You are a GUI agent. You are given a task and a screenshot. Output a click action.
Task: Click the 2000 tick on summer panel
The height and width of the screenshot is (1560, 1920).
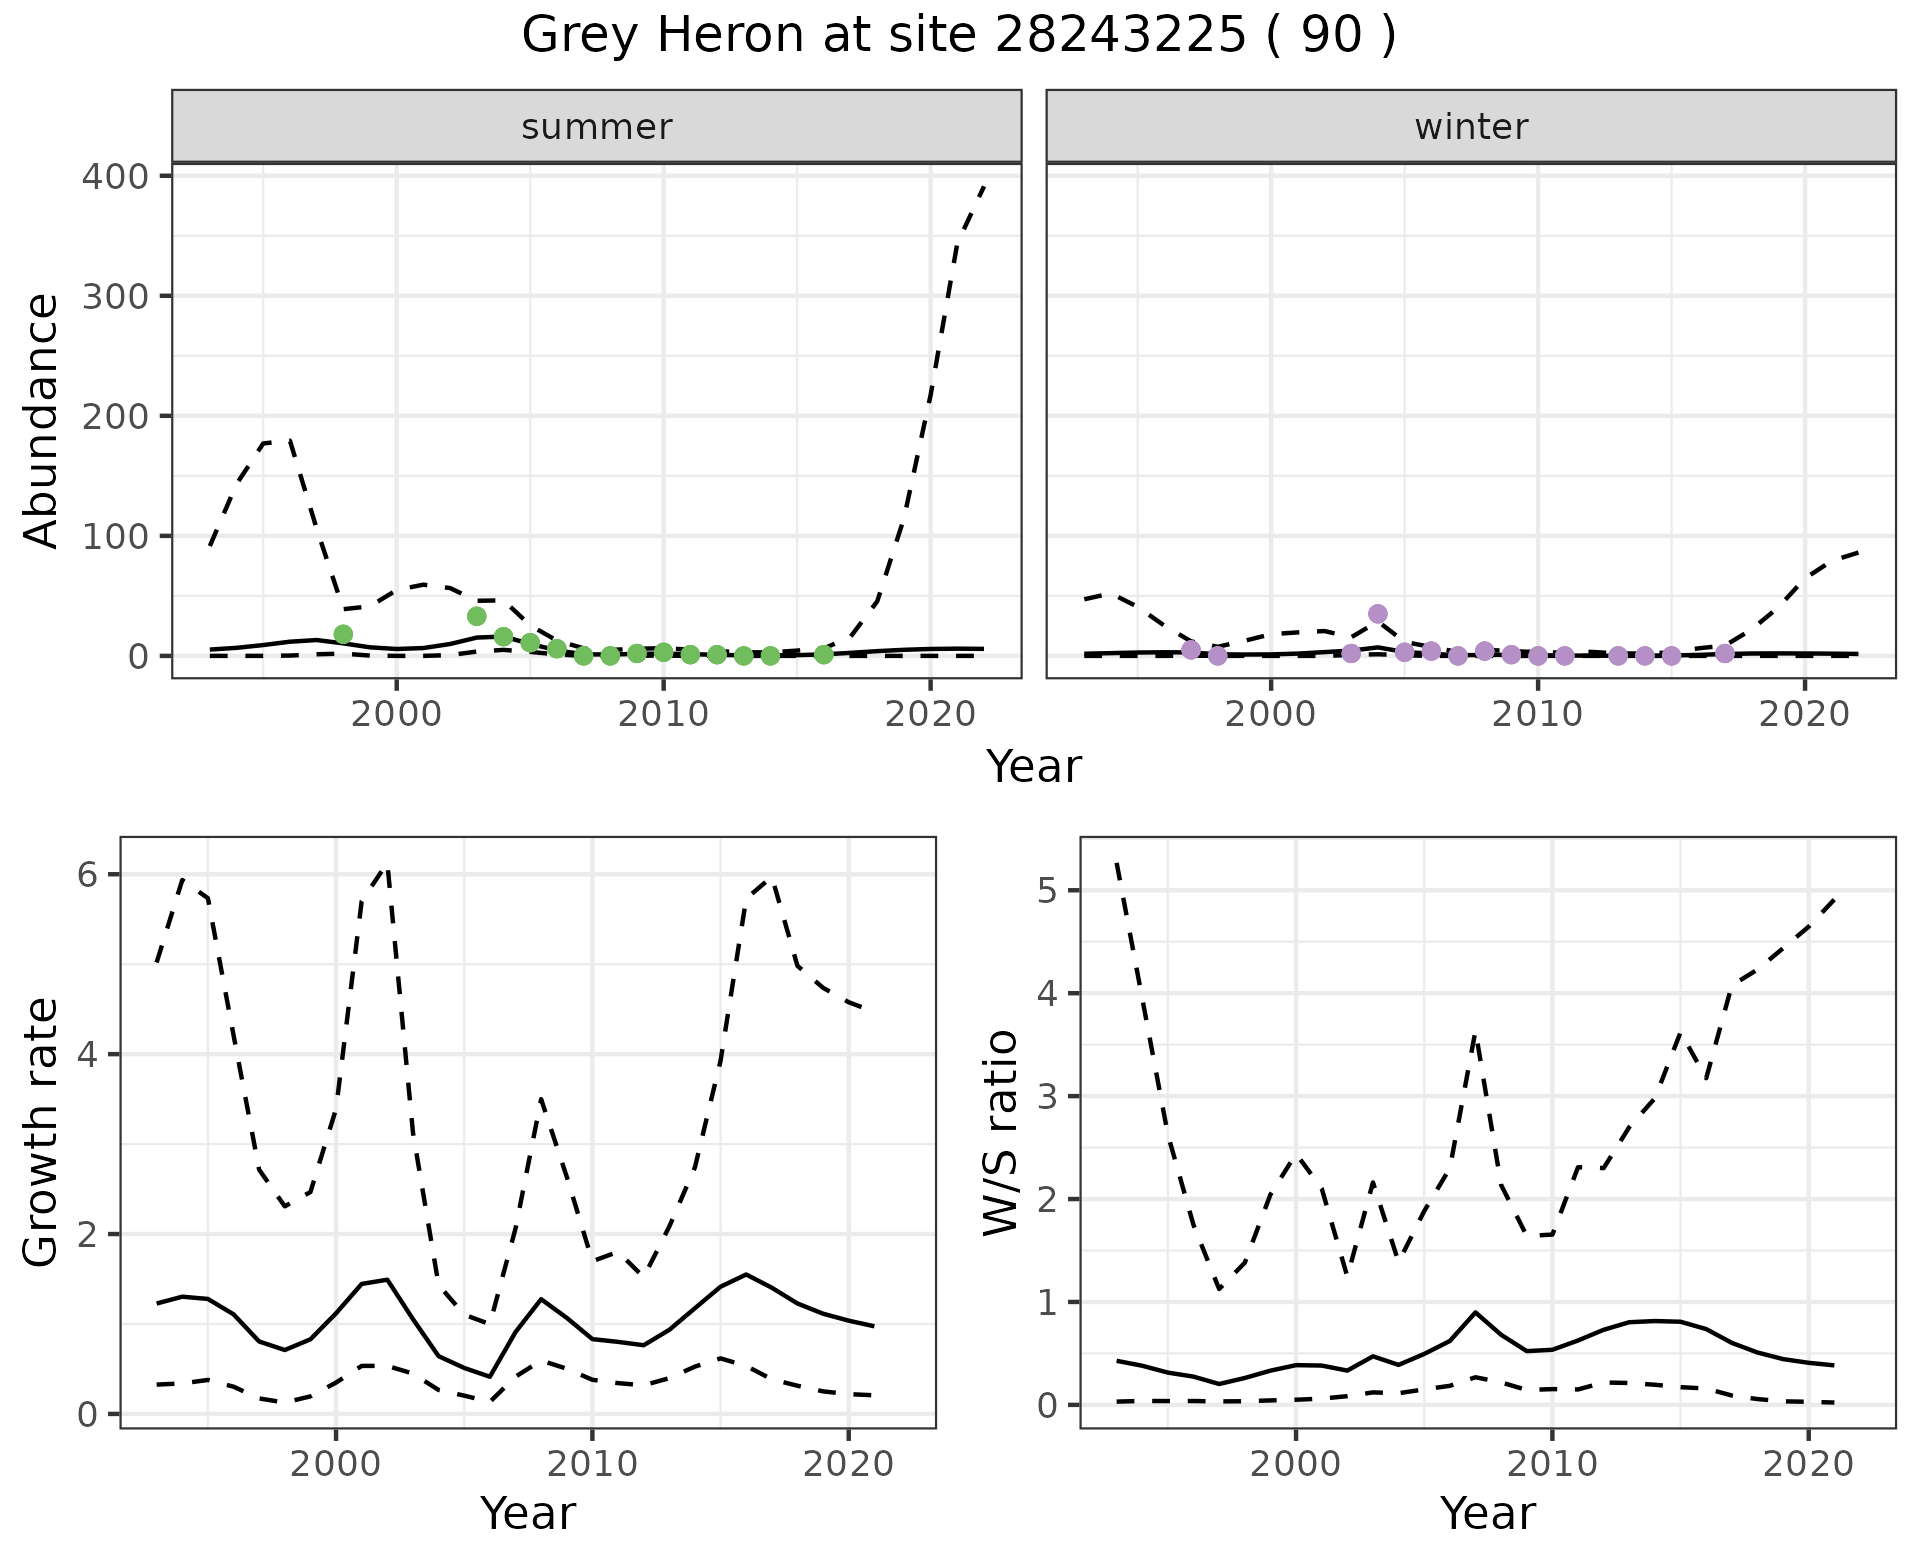pos(396,714)
